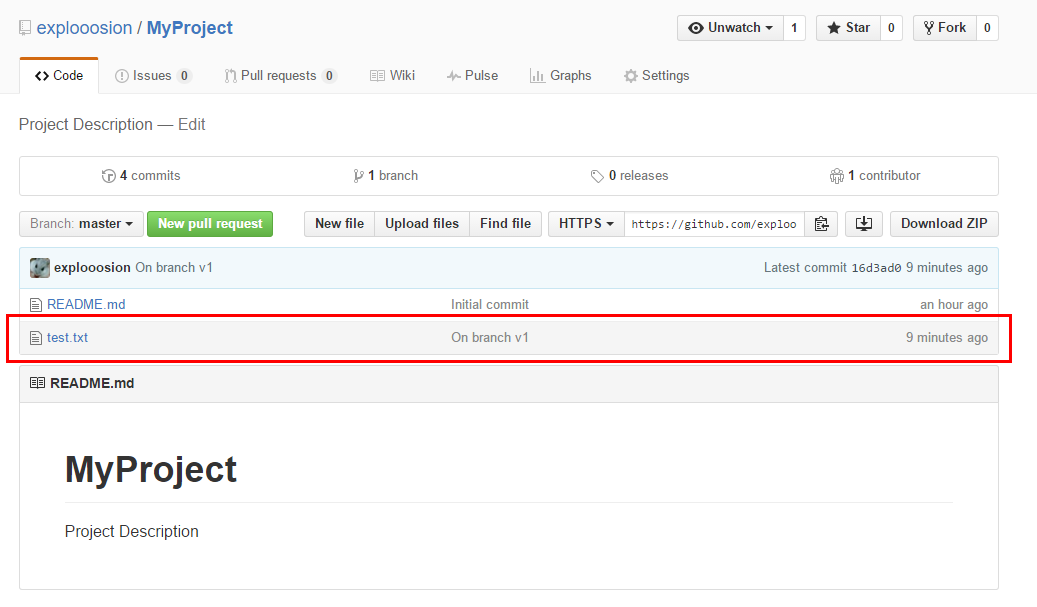View the 1 branch link
Image resolution: width=1037 pixels, height=607 pixels.
tap(386, 176)
